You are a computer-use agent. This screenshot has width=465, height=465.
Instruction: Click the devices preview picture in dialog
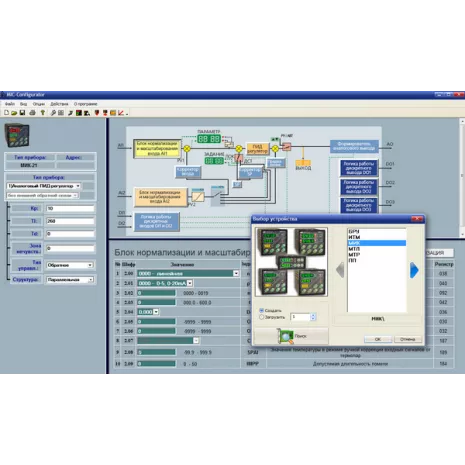291,262
